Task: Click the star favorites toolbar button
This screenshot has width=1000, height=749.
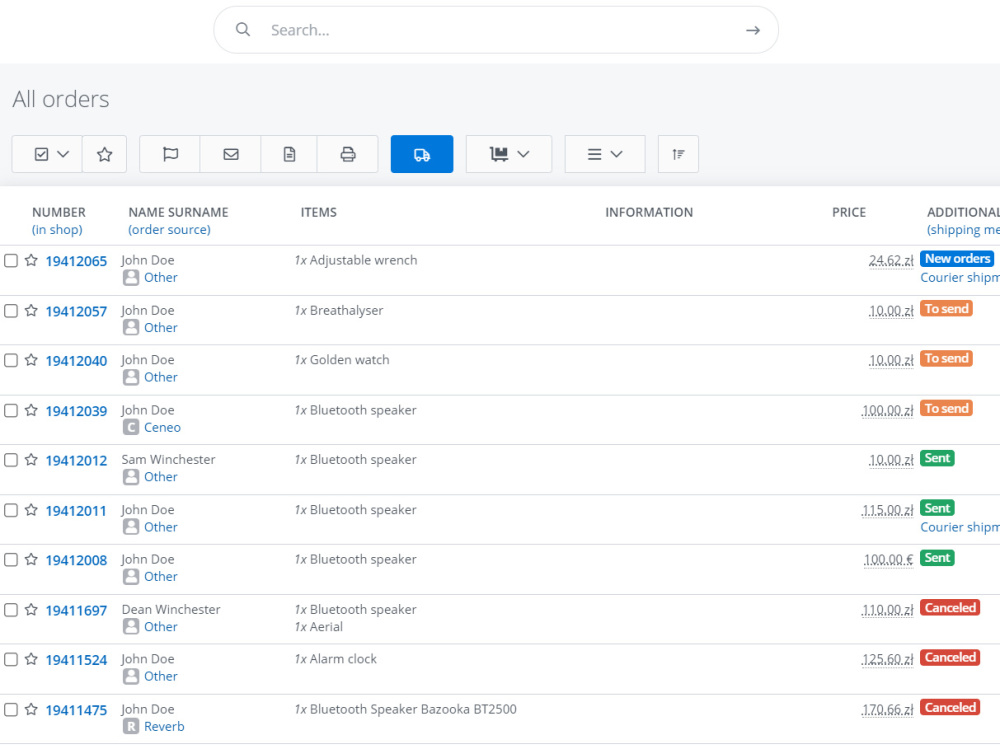Action: click(105, 154)
